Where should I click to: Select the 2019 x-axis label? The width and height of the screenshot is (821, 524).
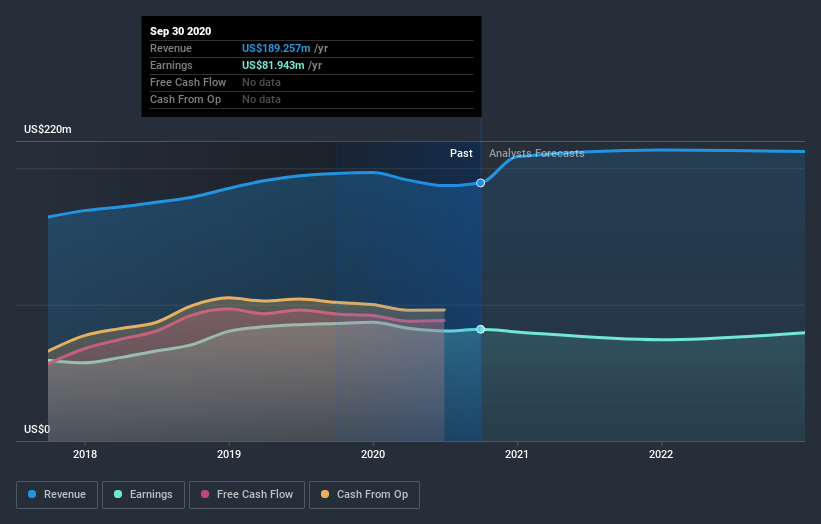(x=229, y=454)
